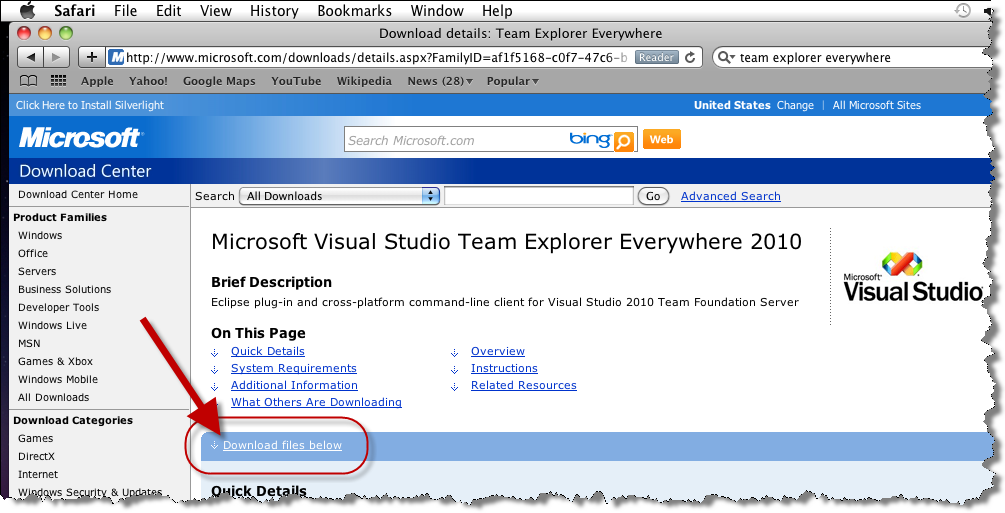1005x513 pixels.
Task: Expand the All Downloads dropdown
Action: [339, 196]
